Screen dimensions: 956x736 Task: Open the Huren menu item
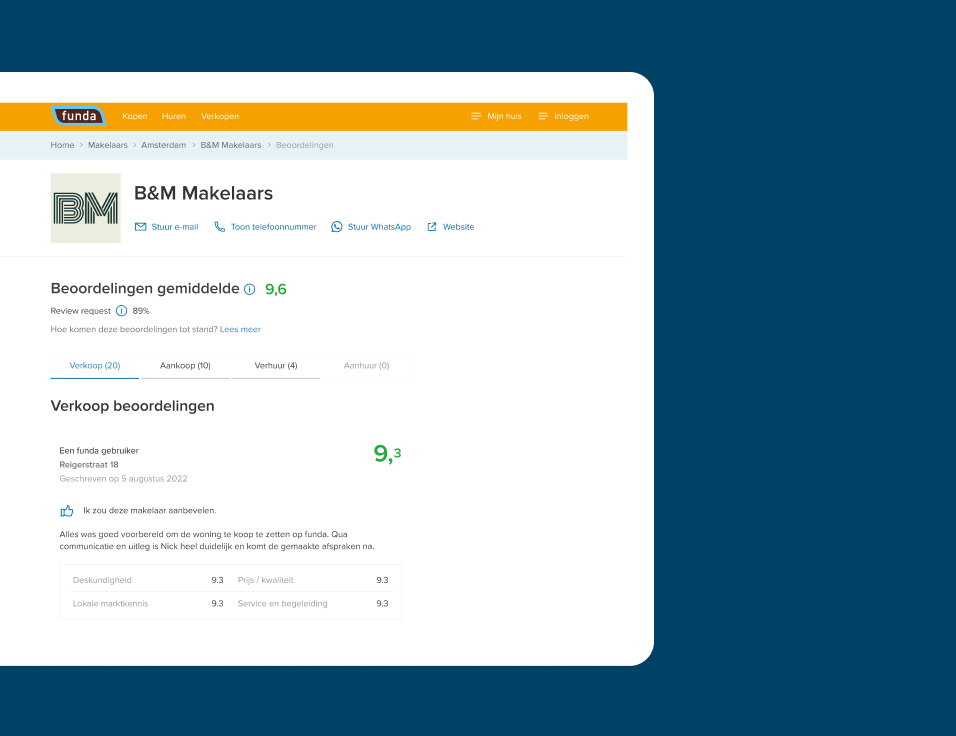pyautogui.click(x=174, y=116)
